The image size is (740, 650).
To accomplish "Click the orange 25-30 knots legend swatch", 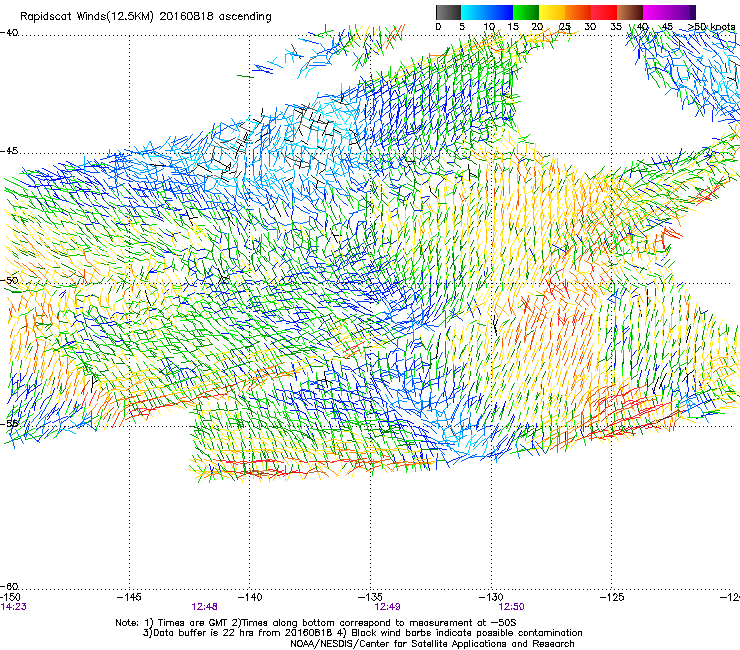I will [578, 12].
